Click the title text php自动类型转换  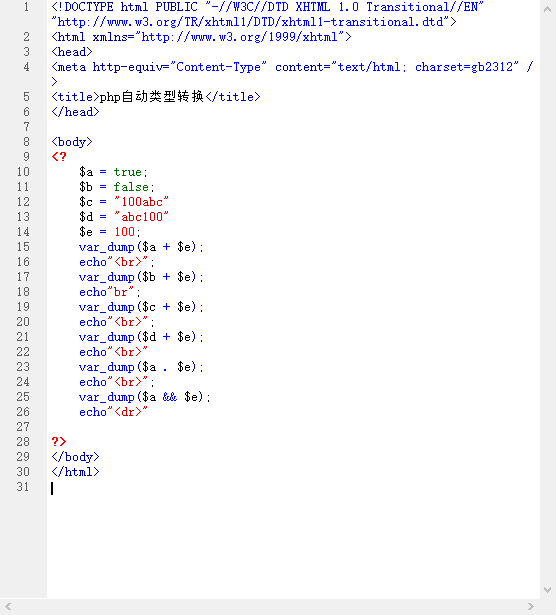pos(151,96)
